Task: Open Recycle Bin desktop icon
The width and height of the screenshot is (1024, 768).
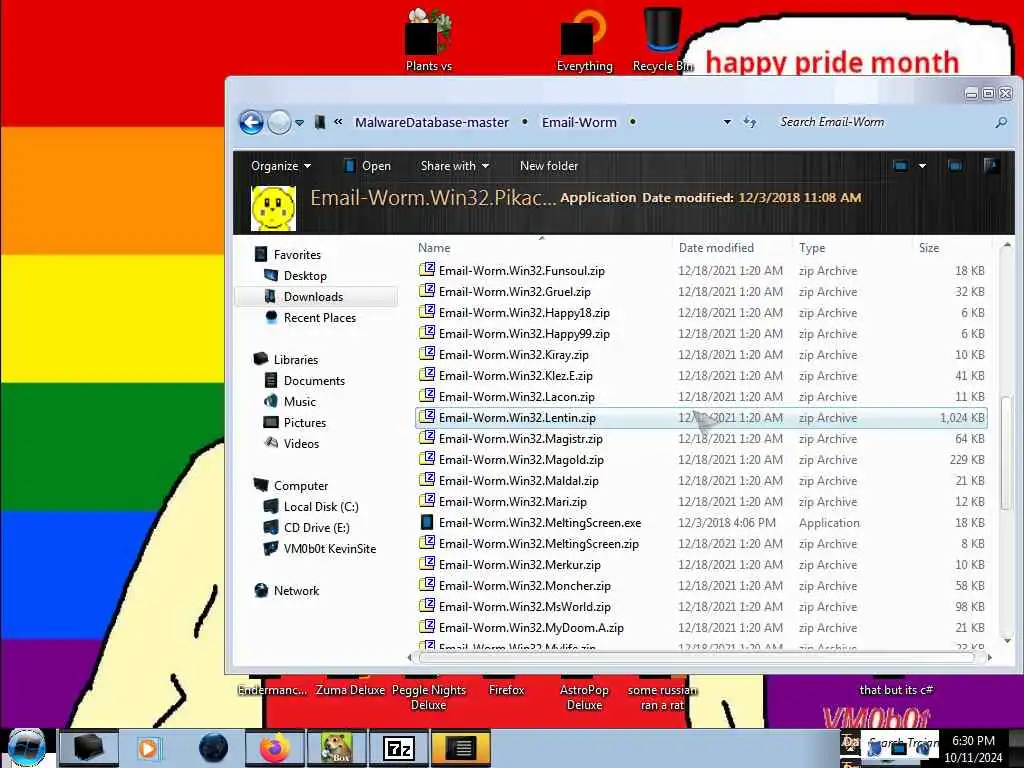Action: (663, 39)
